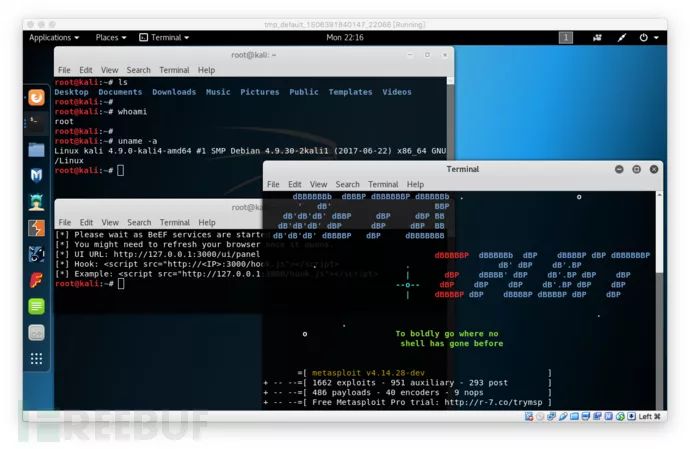This screenshot has width=690, height=449.
Task: Open View menu in top root@kali terminal
Action: pos(110,70)
